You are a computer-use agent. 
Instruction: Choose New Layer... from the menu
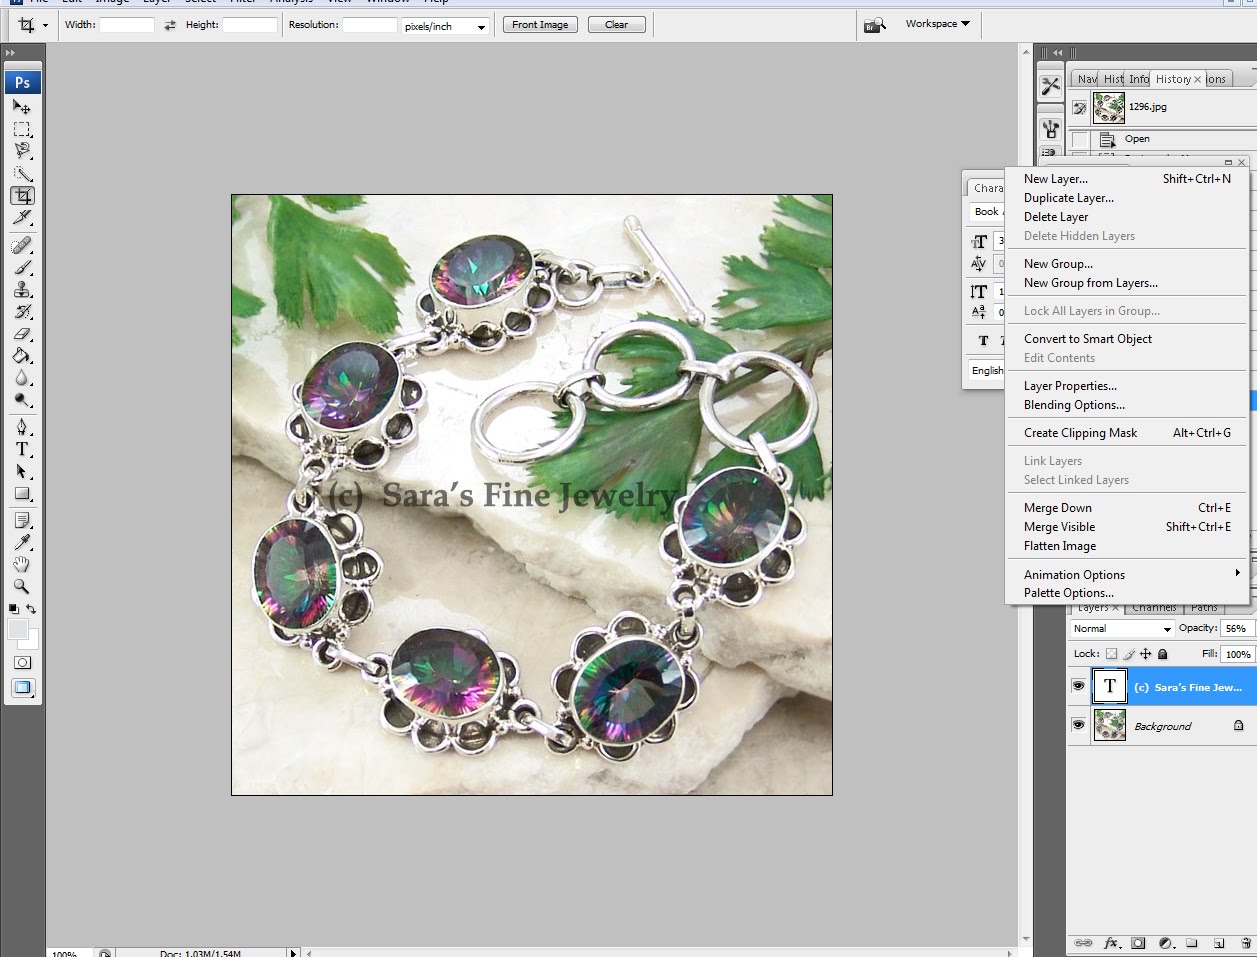click(1056, 179)
